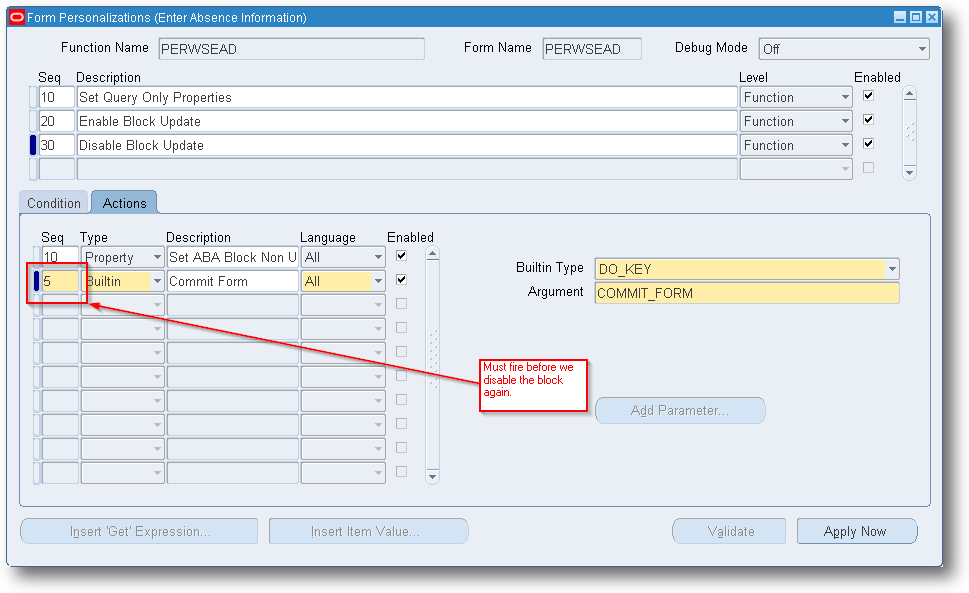Toggle Enabled checkbox for Commit Form action
Image resolution: width=969 pixels, height=593 pixels.
click(x=401, y=280)
